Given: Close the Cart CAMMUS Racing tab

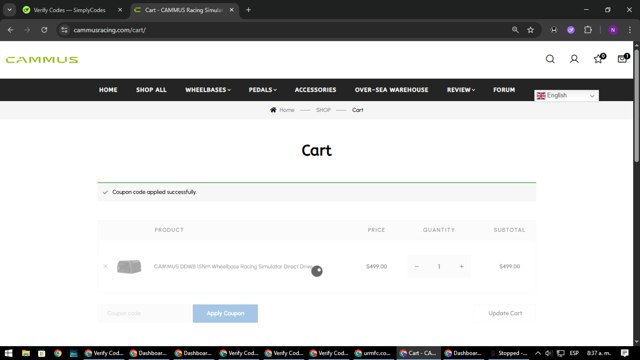Looking at the screenshot, I should [231, 10].
